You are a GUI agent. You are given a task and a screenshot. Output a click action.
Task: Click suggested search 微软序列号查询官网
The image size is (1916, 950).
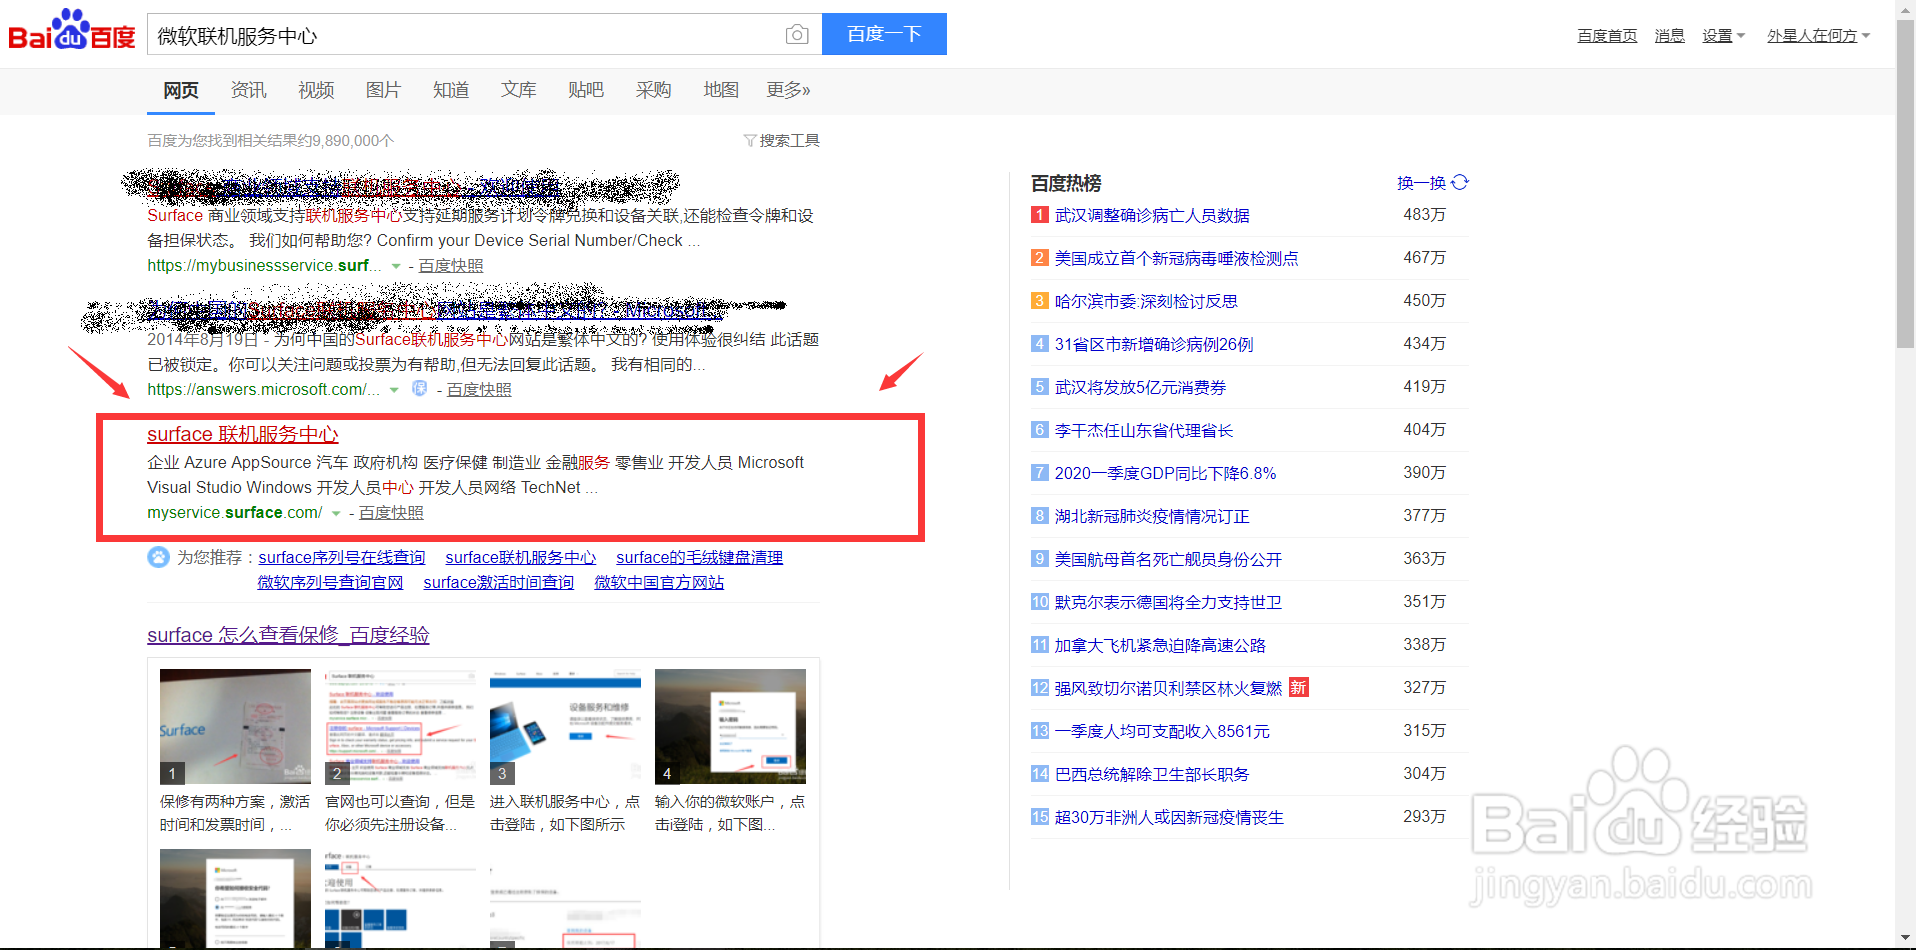coord(330,582)
